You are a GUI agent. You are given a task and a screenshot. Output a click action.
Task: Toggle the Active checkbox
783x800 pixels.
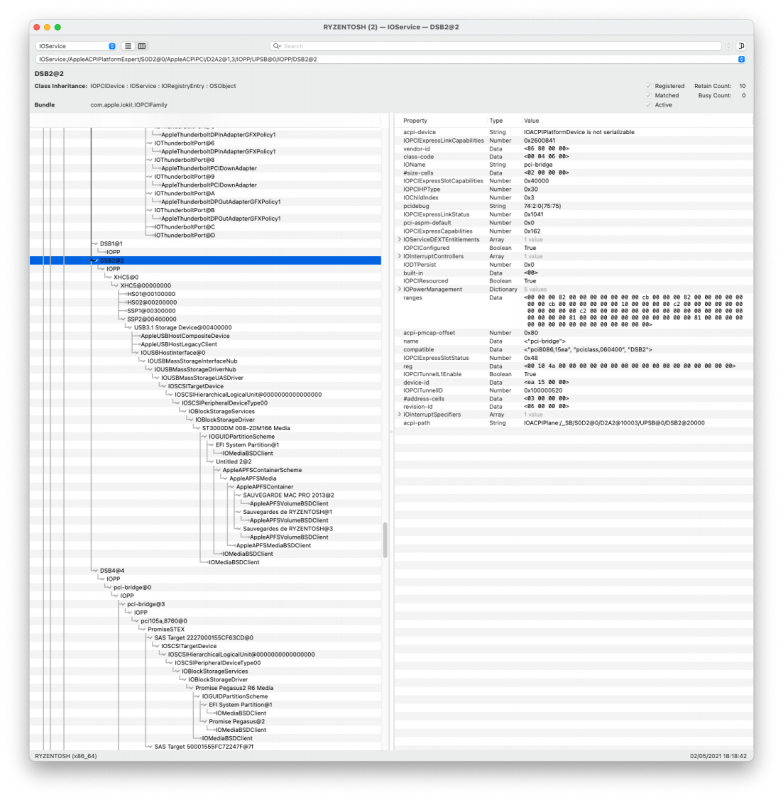(x=648, y=105)
